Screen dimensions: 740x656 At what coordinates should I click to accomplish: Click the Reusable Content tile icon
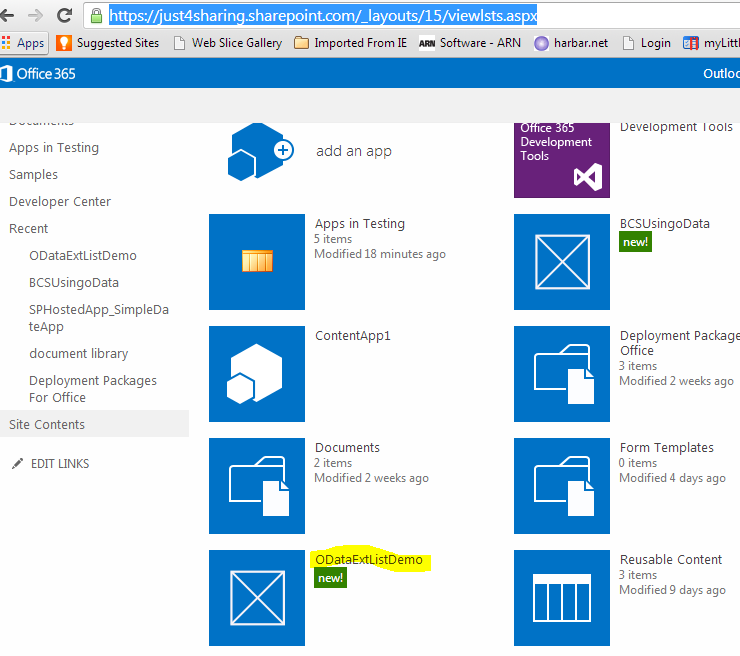(562, 597)
